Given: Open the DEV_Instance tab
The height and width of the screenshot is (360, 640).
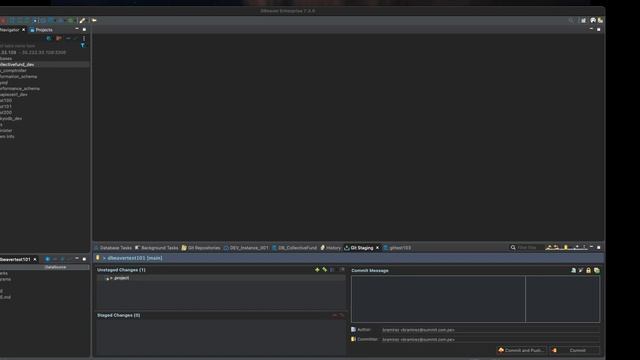Looking at the screenshot, I should point(246,248).
